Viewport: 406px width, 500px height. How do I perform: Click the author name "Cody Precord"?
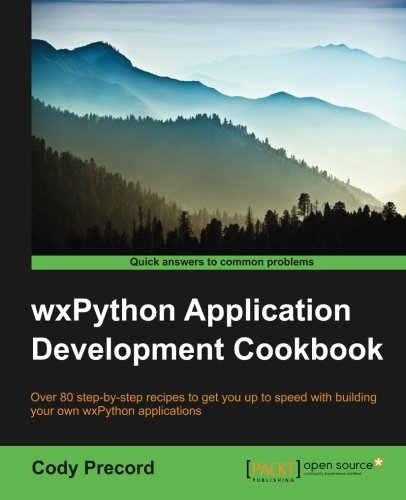pos(93,468)
